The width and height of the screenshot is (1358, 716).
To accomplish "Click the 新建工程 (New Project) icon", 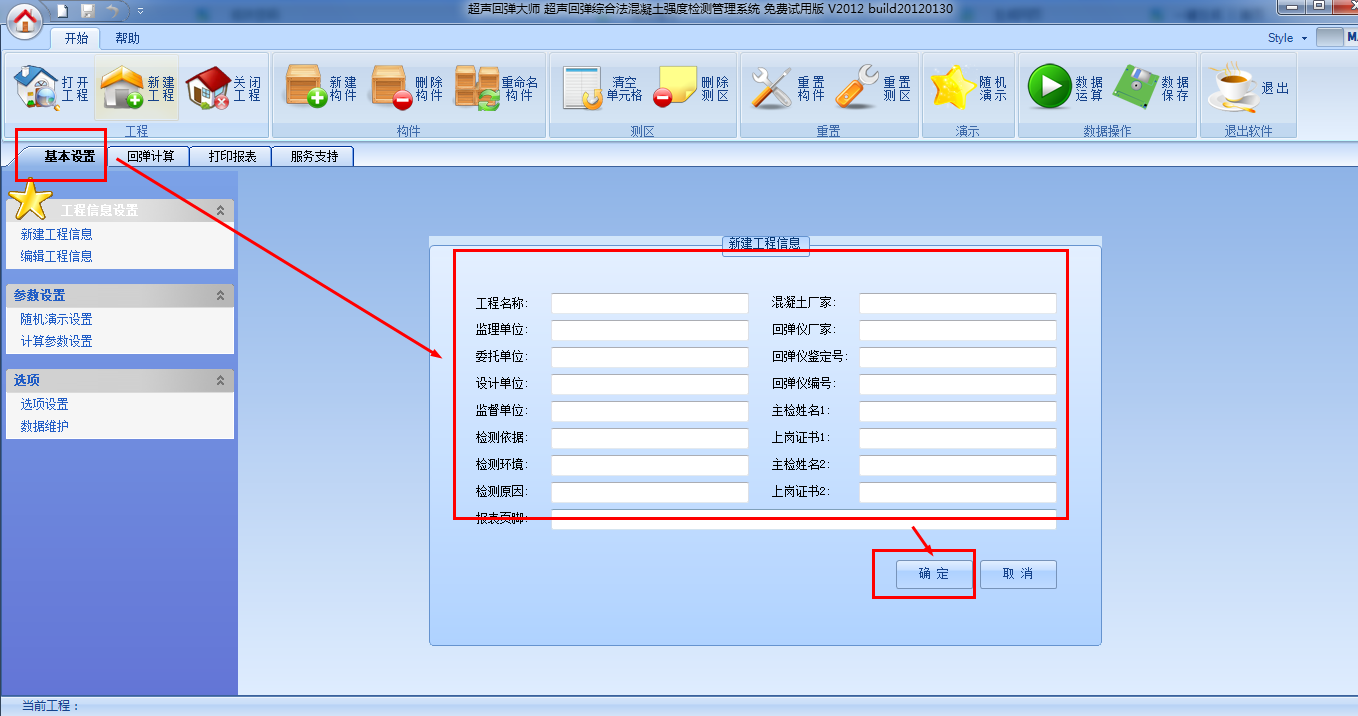I will [x=122, y=88].
